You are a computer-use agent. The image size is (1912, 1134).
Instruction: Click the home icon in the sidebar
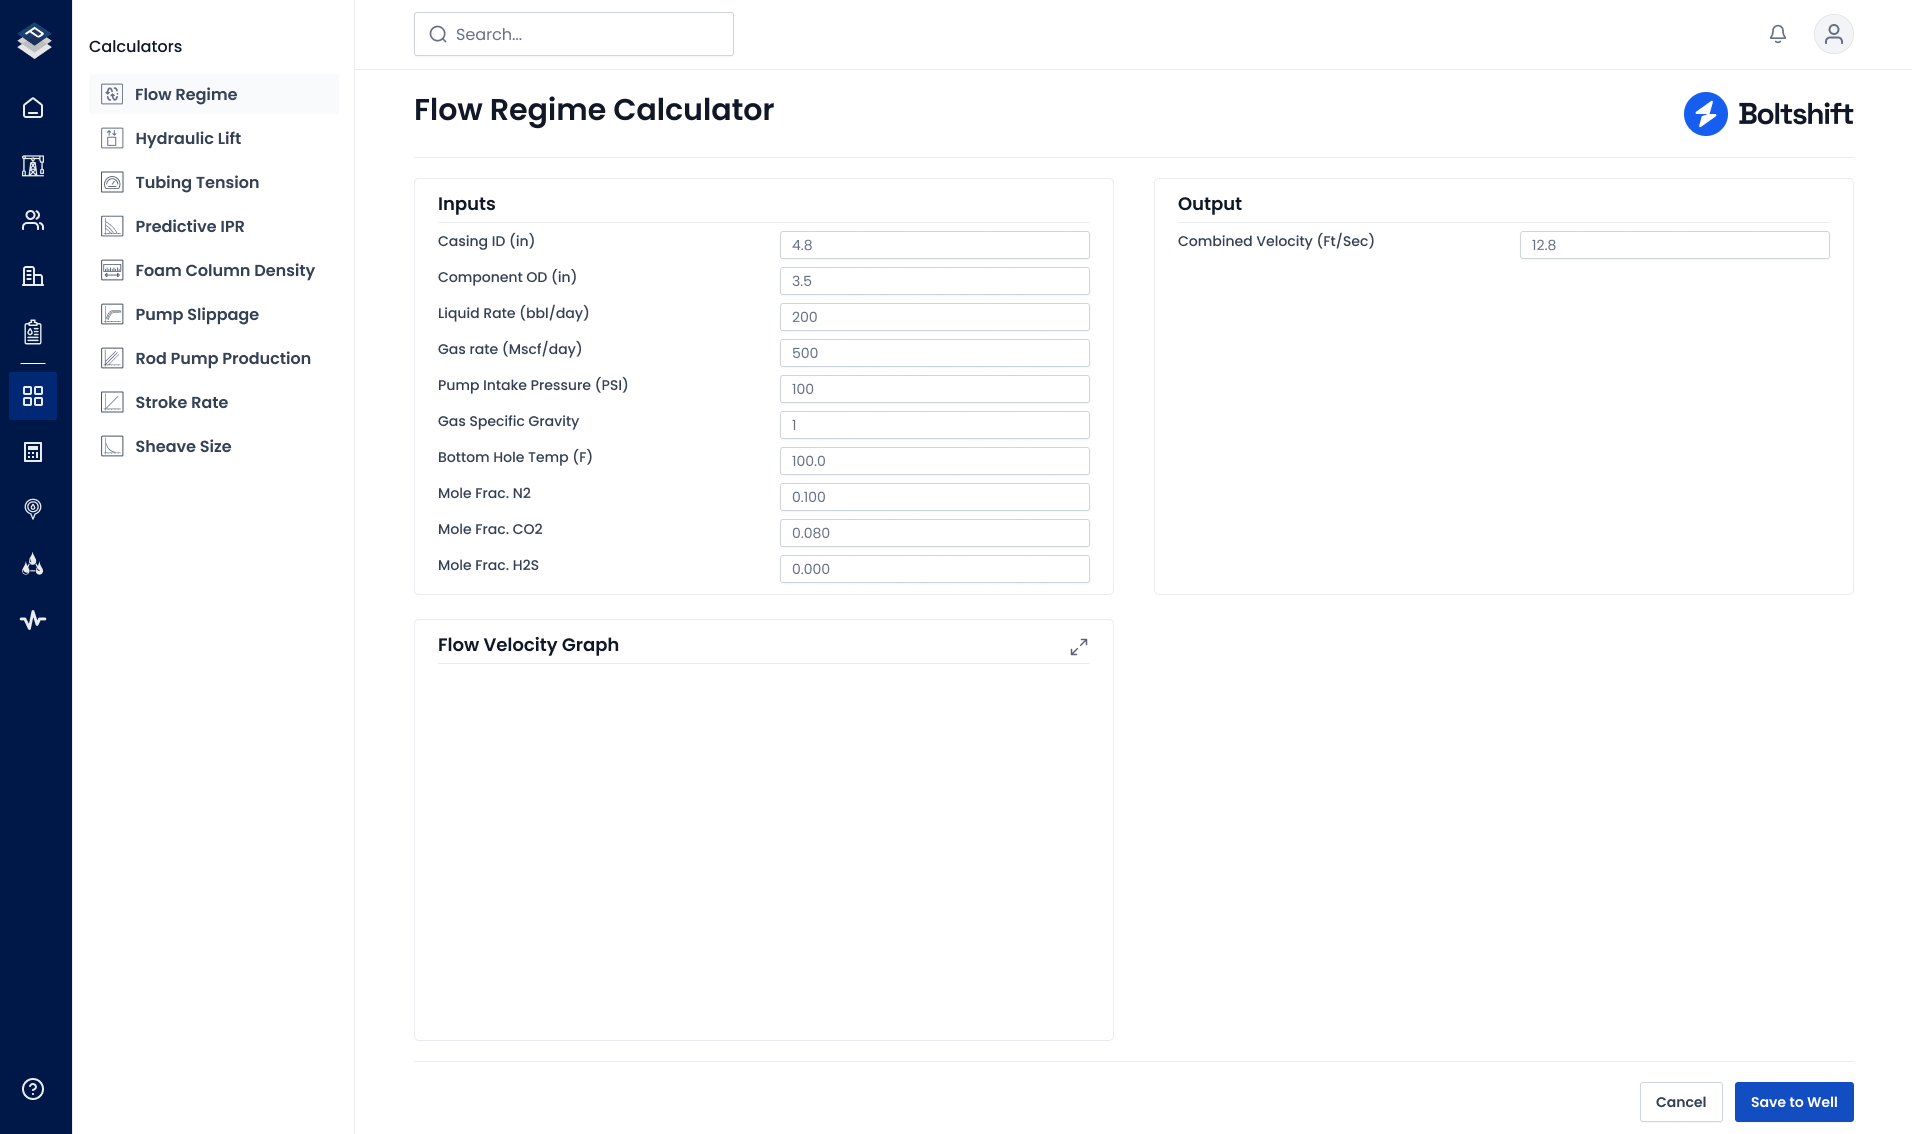pyautogui.click(x=33, y=108)
